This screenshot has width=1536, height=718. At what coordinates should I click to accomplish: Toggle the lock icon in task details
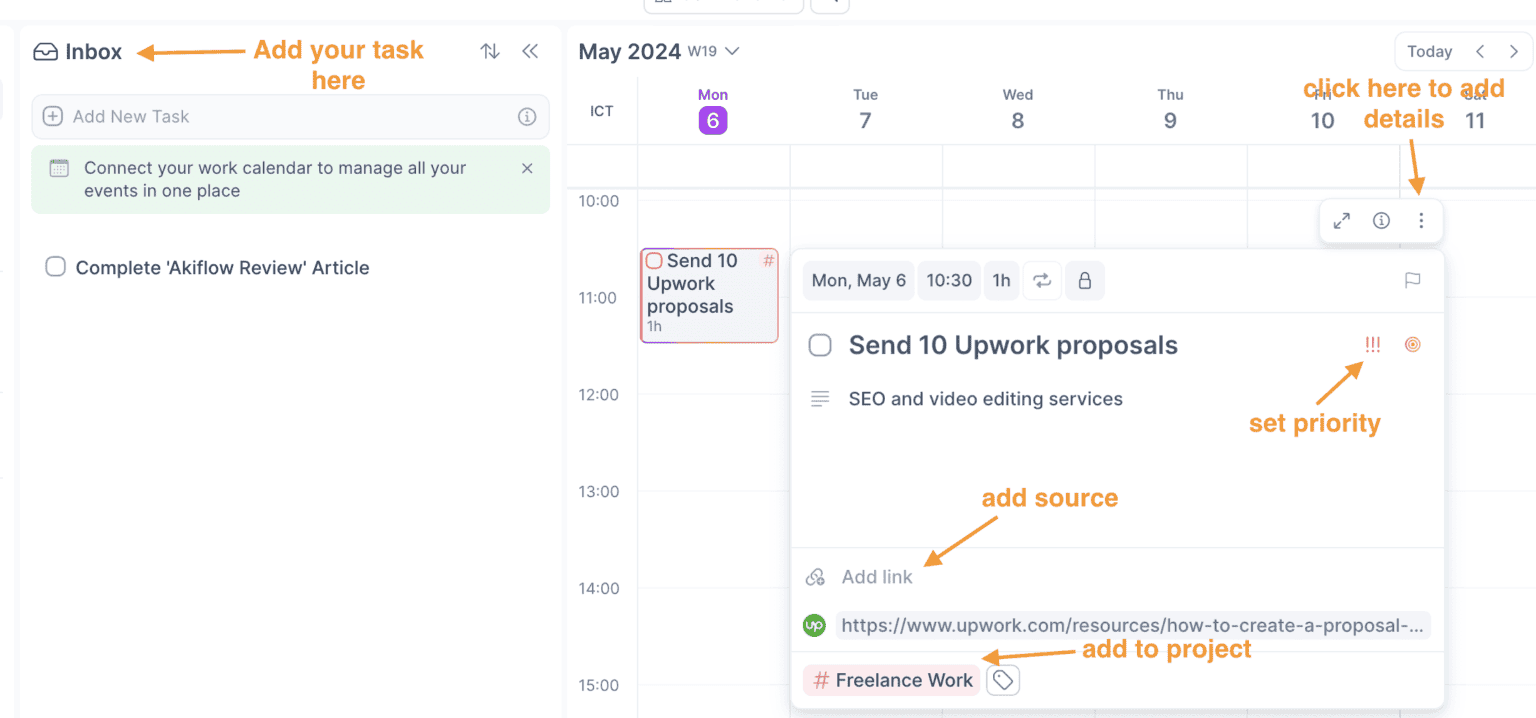(1084, 281)
